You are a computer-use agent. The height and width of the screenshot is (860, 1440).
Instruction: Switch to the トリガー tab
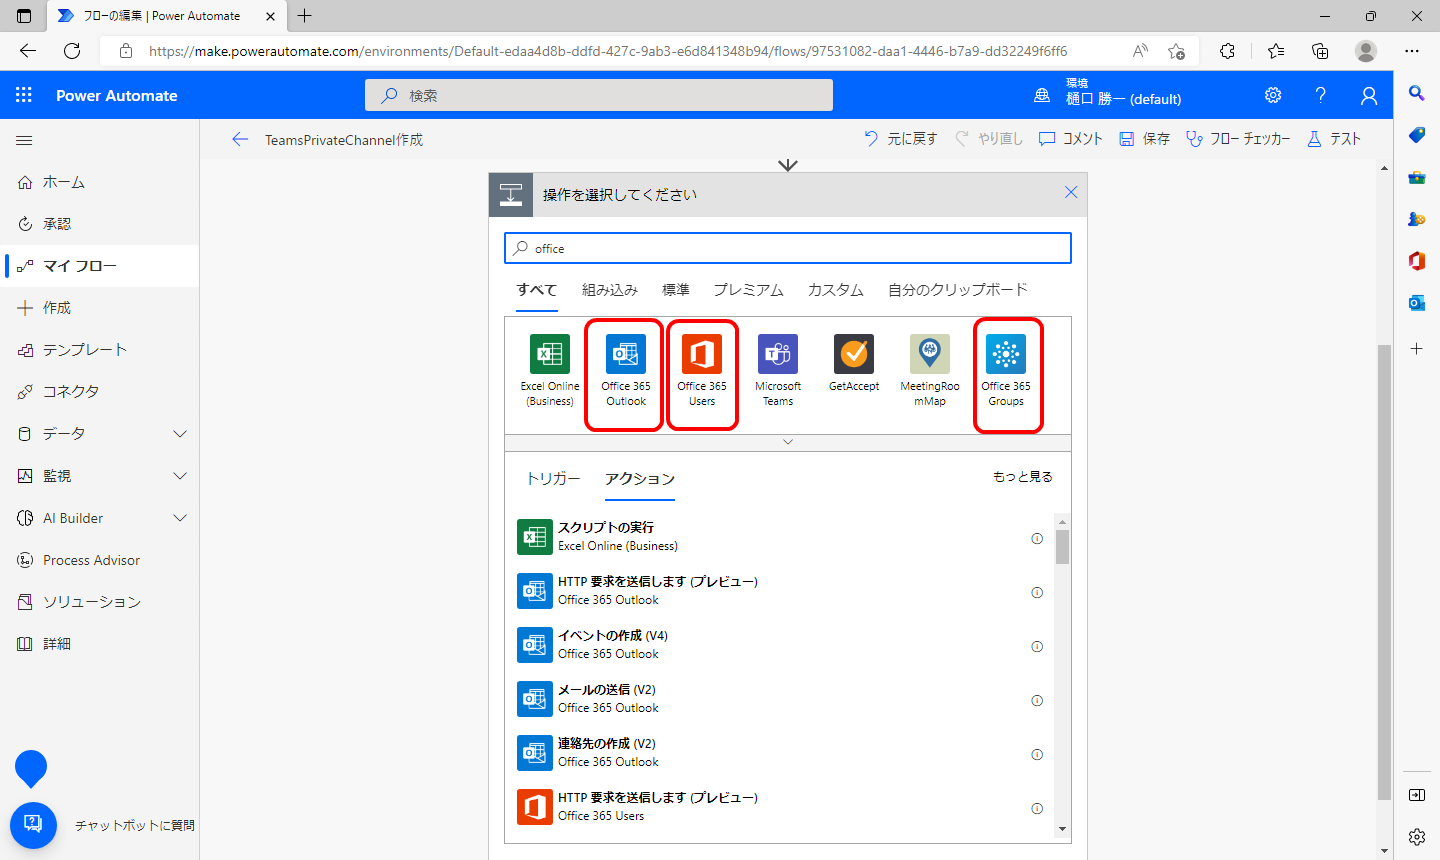pyautogui.click(x=553, y=479)
